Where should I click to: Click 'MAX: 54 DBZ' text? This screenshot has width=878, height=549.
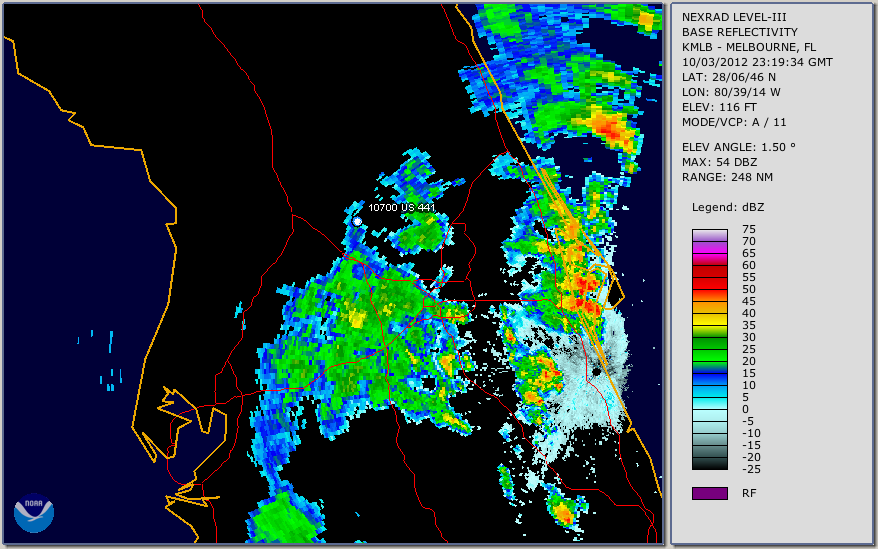coord(720,162)
